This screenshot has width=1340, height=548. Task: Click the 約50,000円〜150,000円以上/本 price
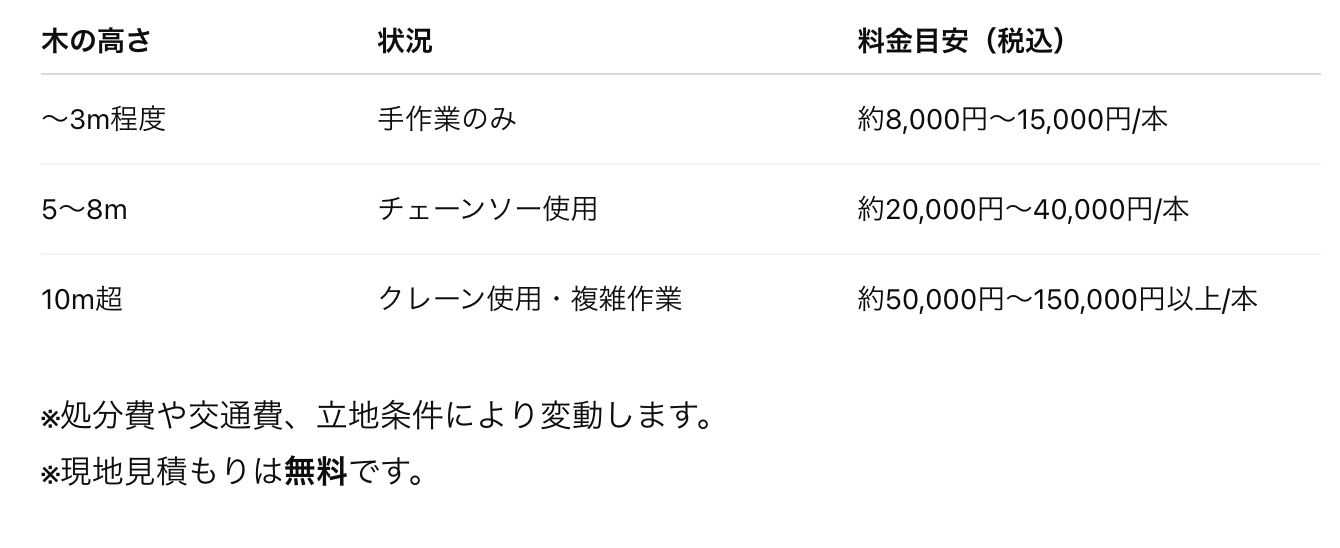click(x=1058, y=299)
